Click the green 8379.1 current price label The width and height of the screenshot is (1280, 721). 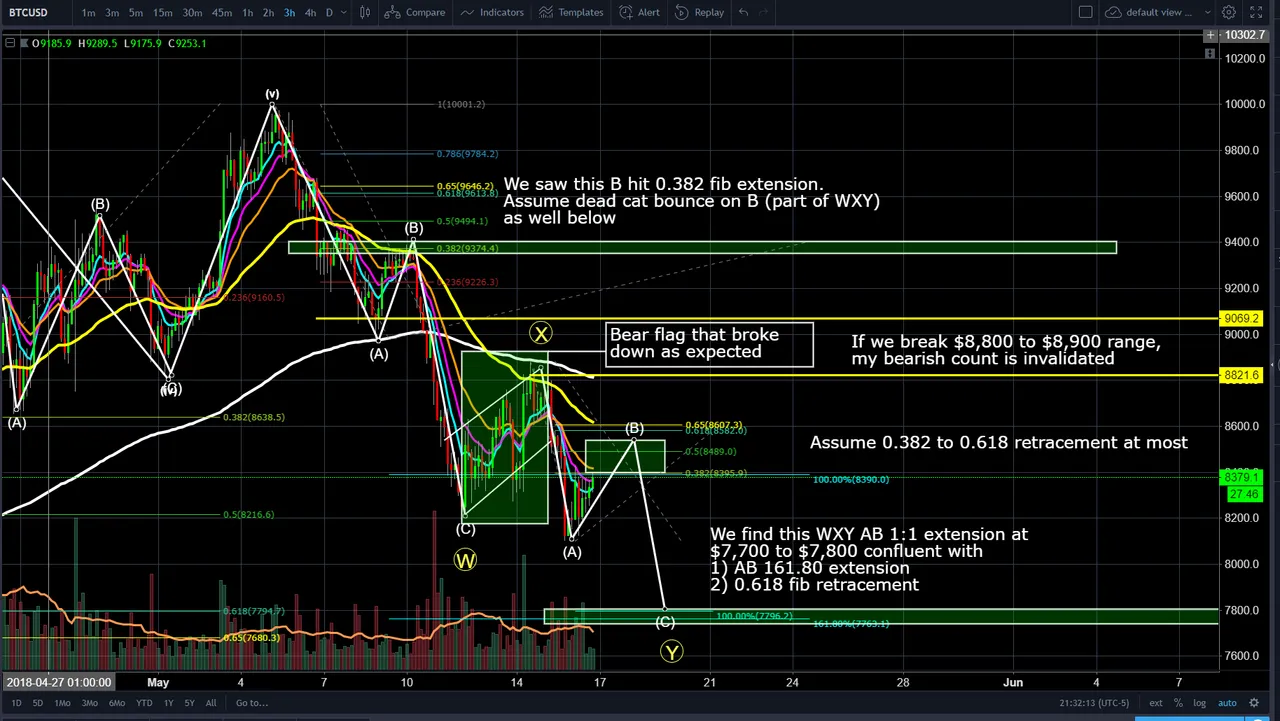coord(1242,478)
